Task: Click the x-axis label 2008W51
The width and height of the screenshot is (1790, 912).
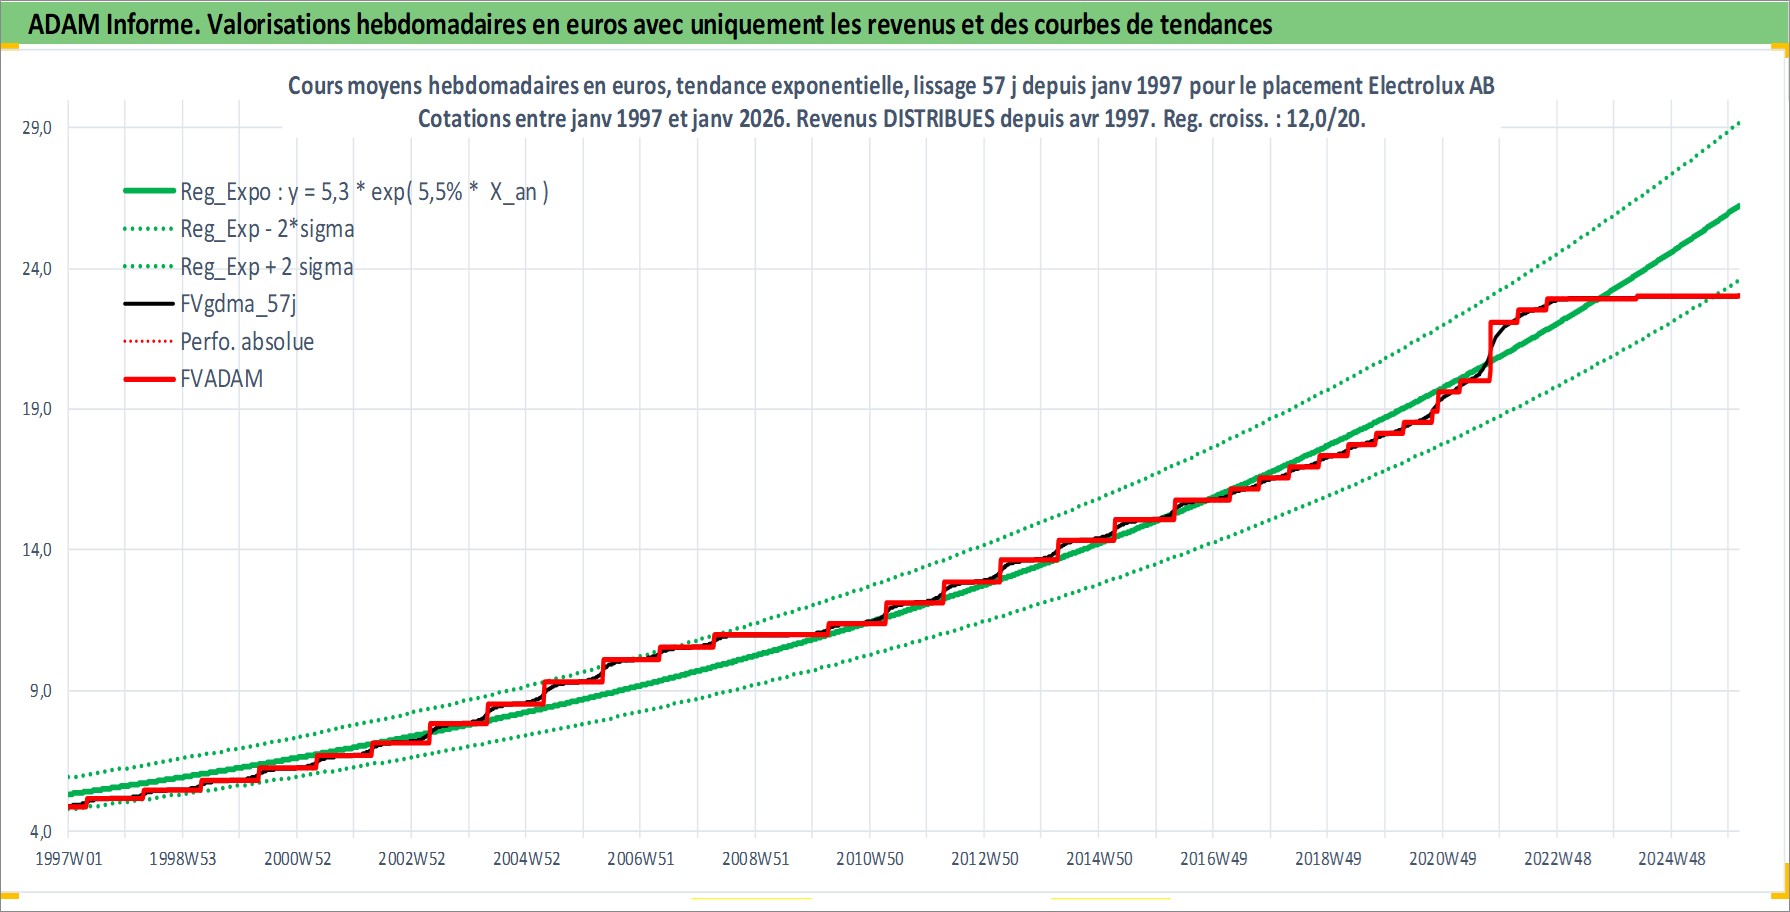Action: [756, 859]
